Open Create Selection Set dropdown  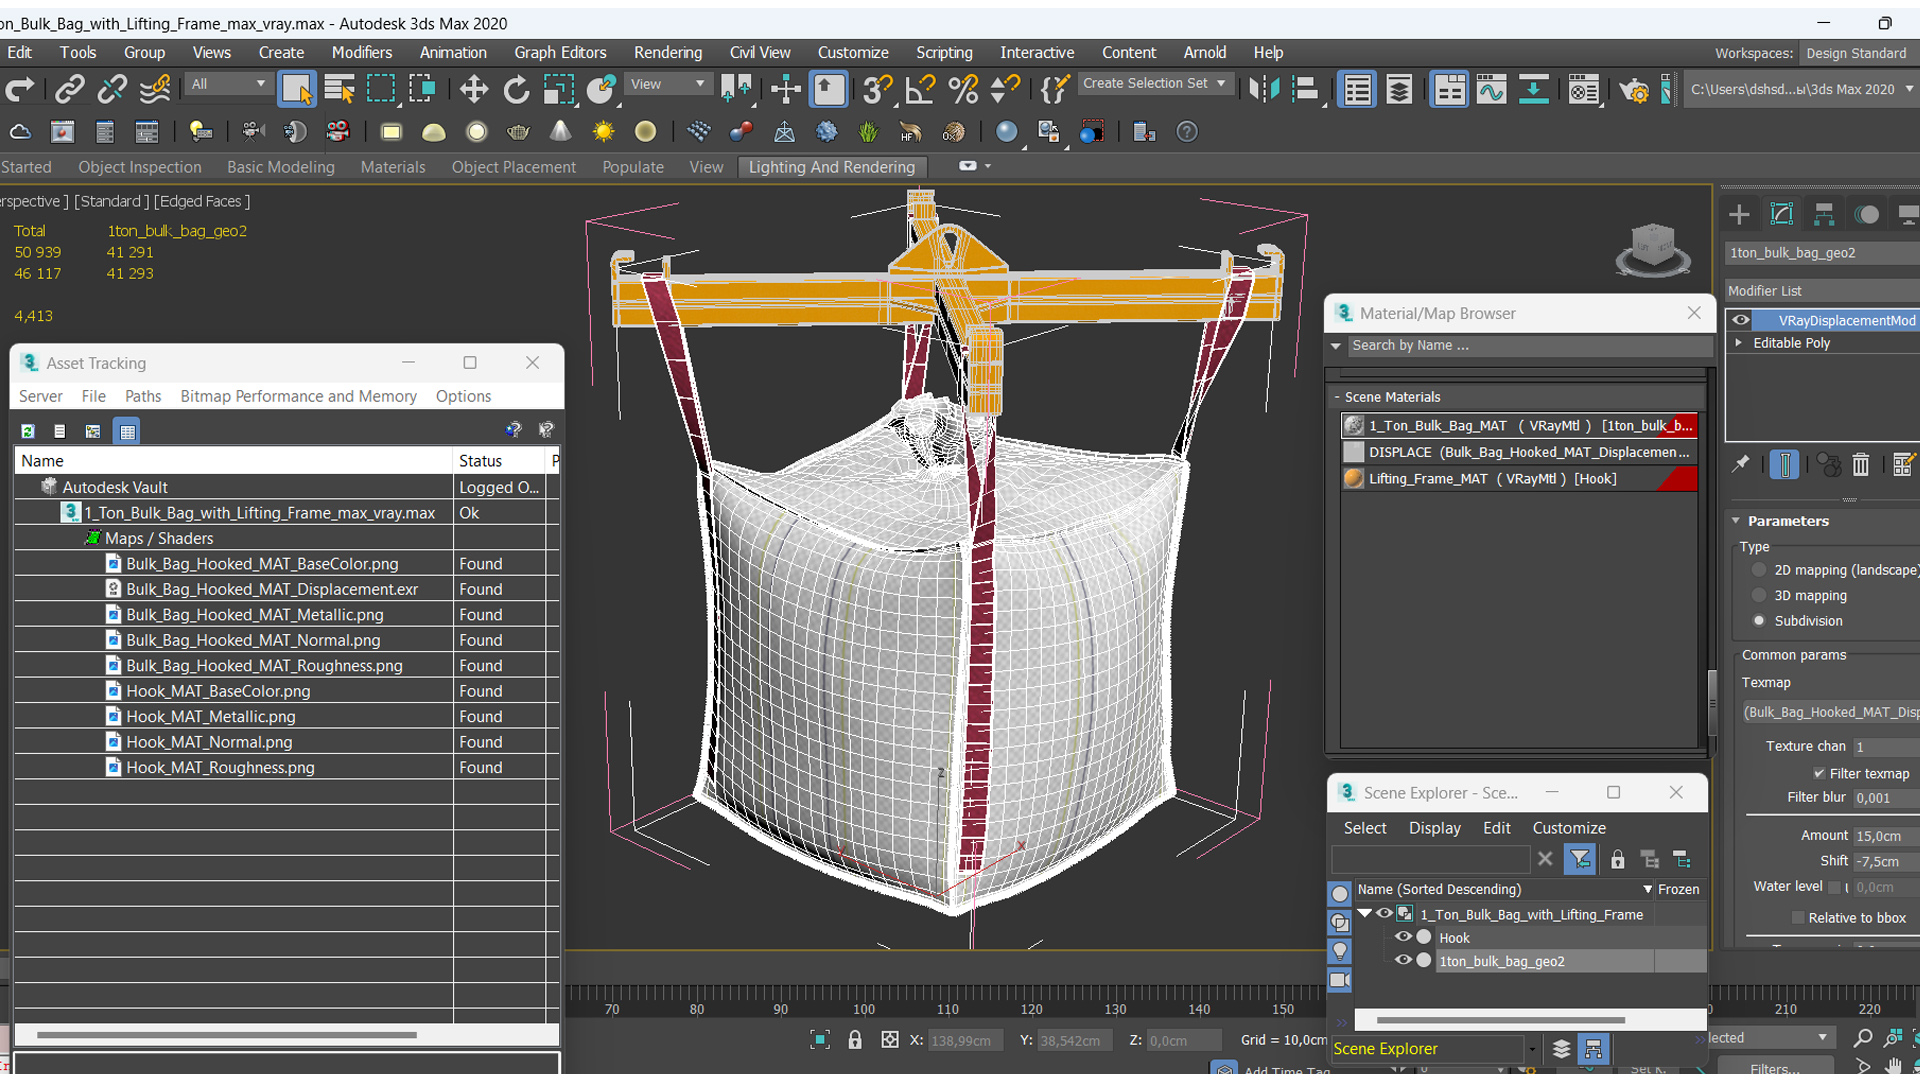(1154, 83)
